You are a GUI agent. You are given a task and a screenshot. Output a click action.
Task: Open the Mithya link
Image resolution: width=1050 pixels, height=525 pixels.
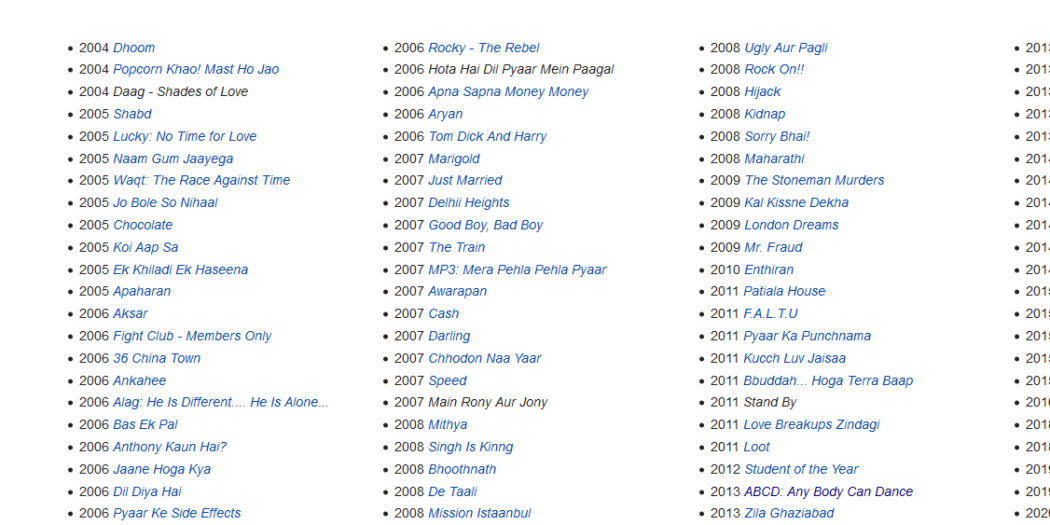coord(448,425)
